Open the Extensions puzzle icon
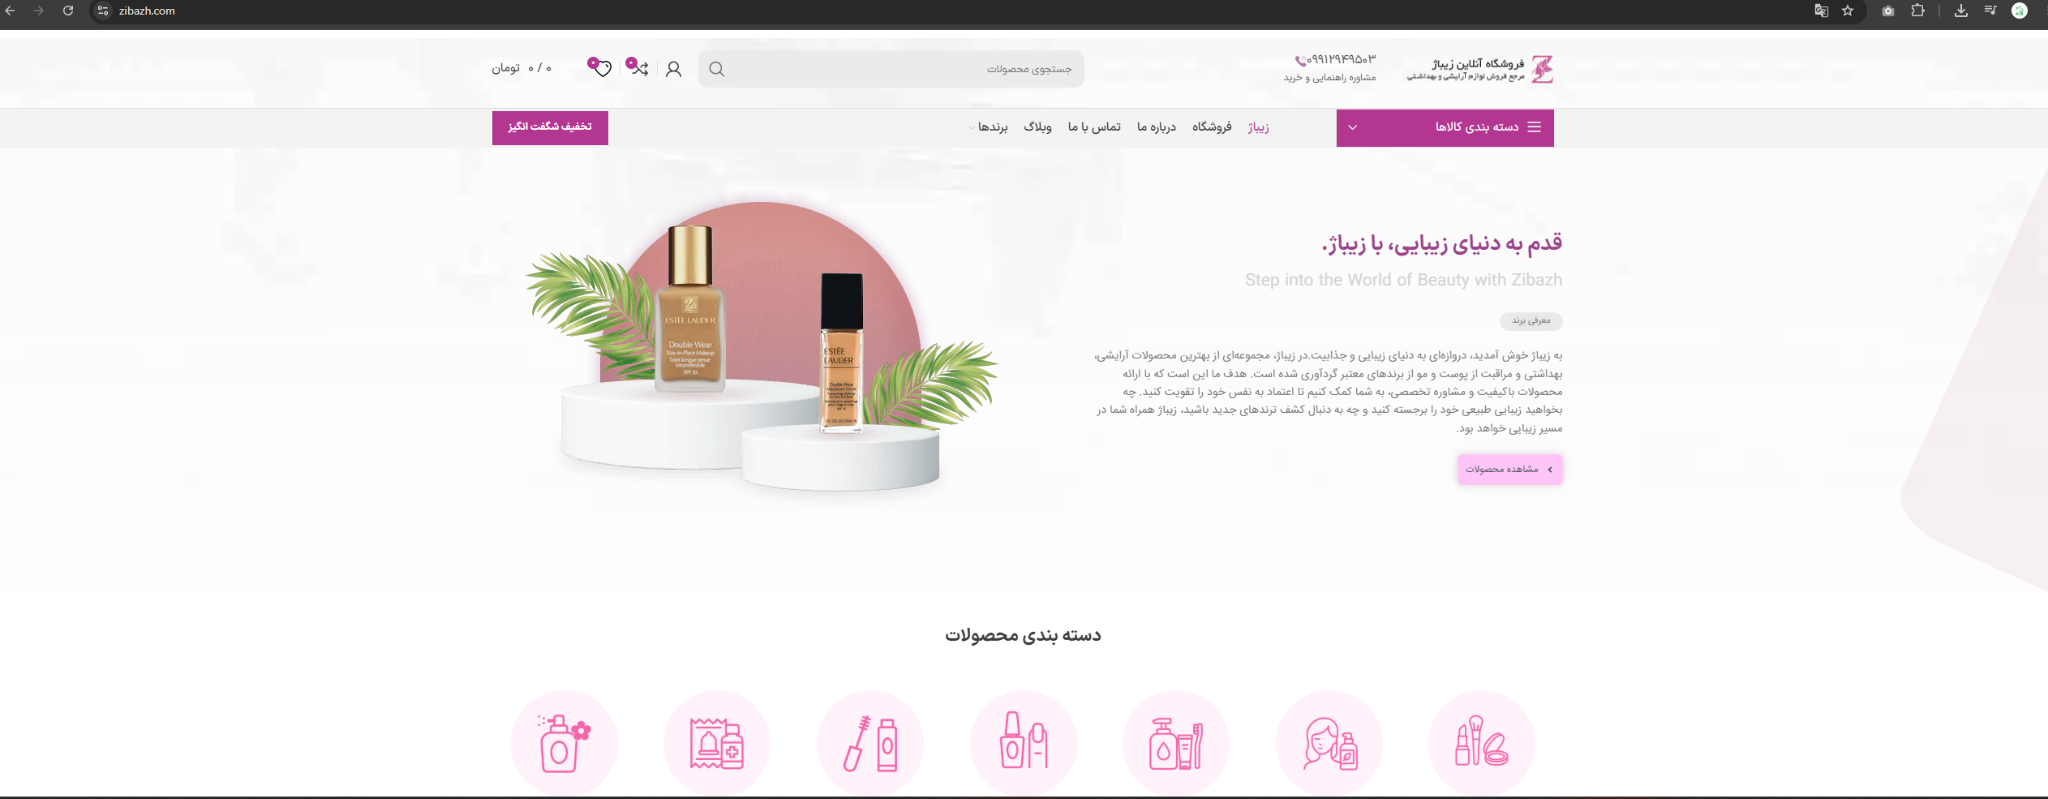The height and width of the screenshot is (799, 2048). pyautogui.click(x=1918, y=11)
